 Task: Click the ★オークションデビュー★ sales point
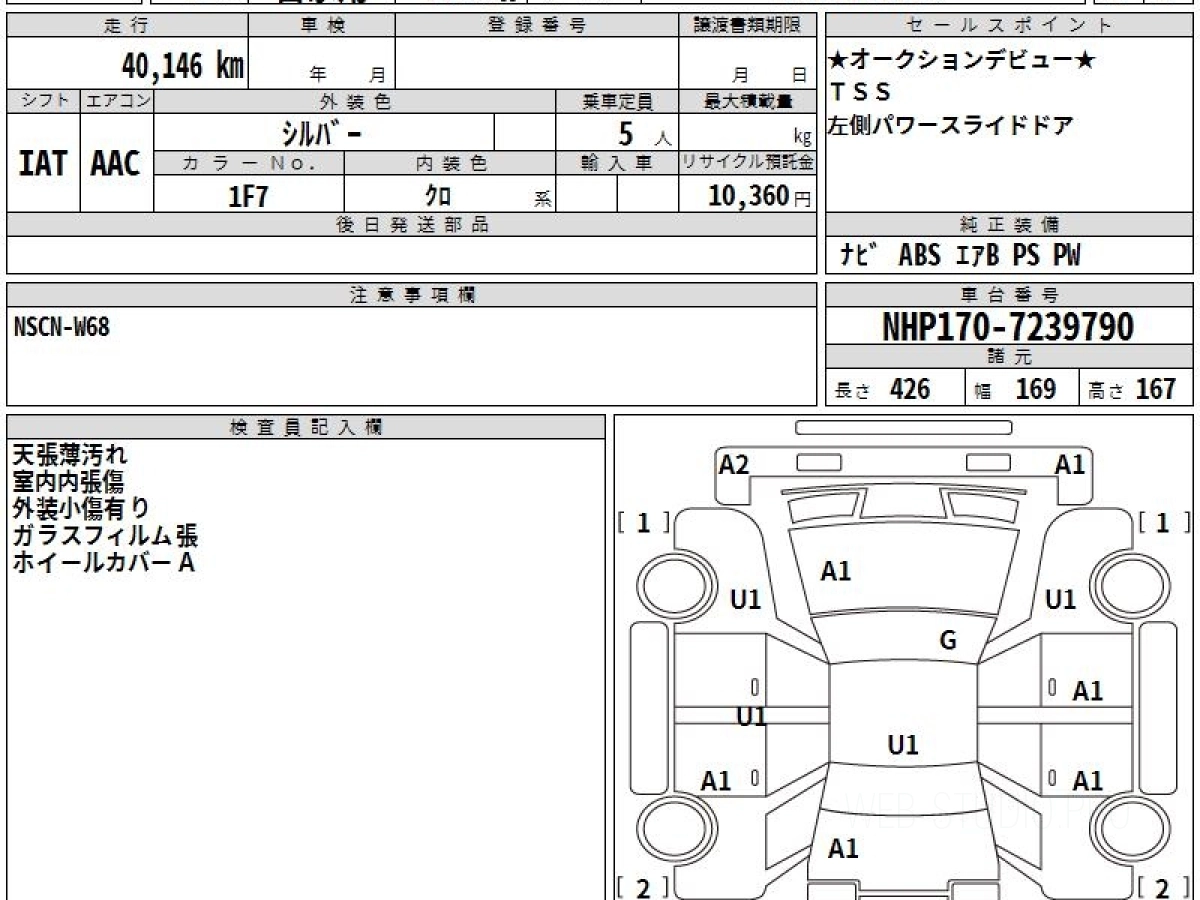click(x=962, y=60)
